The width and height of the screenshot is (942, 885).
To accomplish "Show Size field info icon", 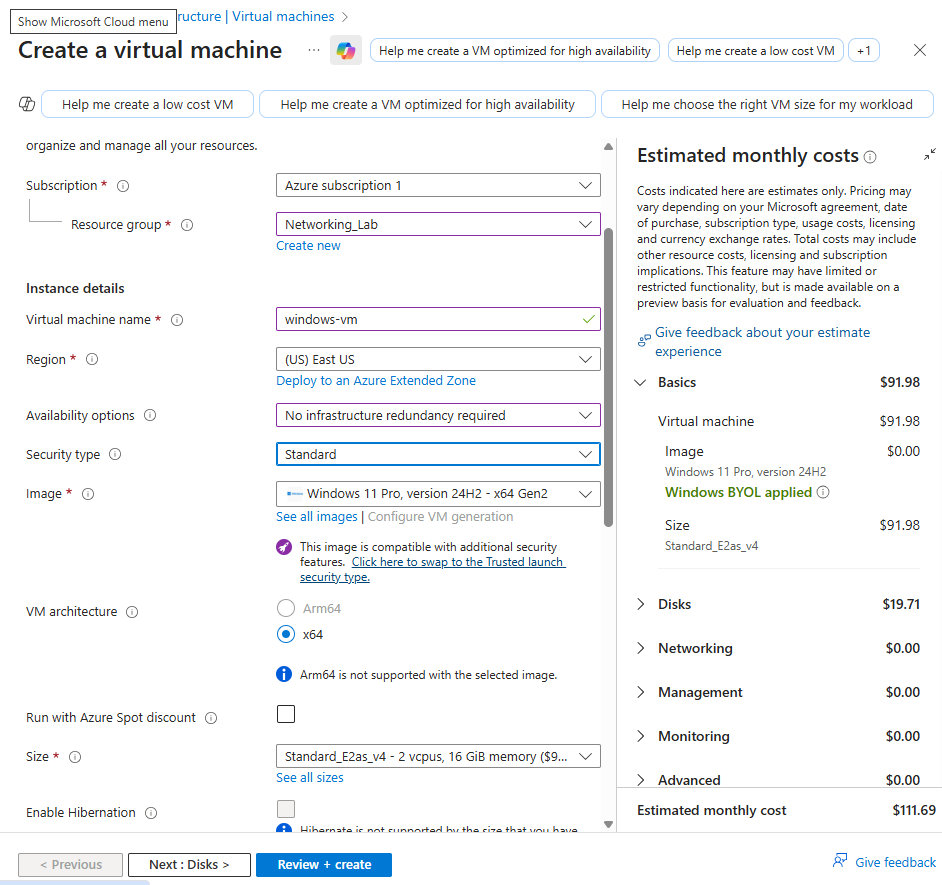I will [x=74, y=757].
